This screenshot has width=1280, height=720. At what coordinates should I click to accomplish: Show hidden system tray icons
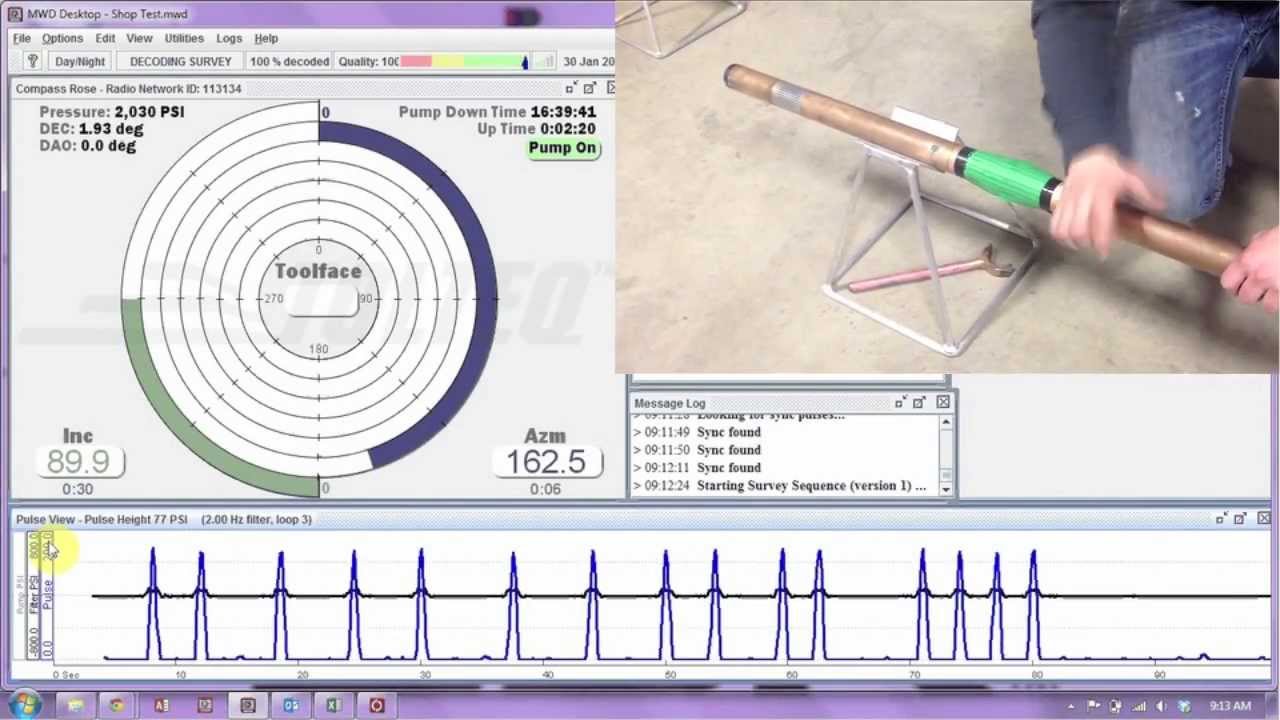(1071, 706)
